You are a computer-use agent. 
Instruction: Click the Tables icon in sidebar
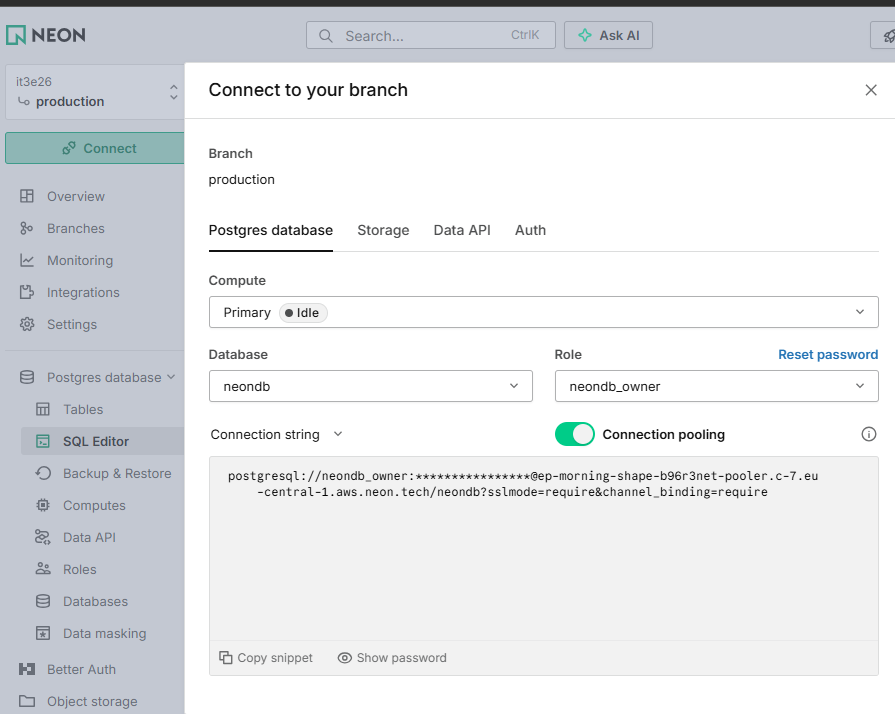pos(43,409)
